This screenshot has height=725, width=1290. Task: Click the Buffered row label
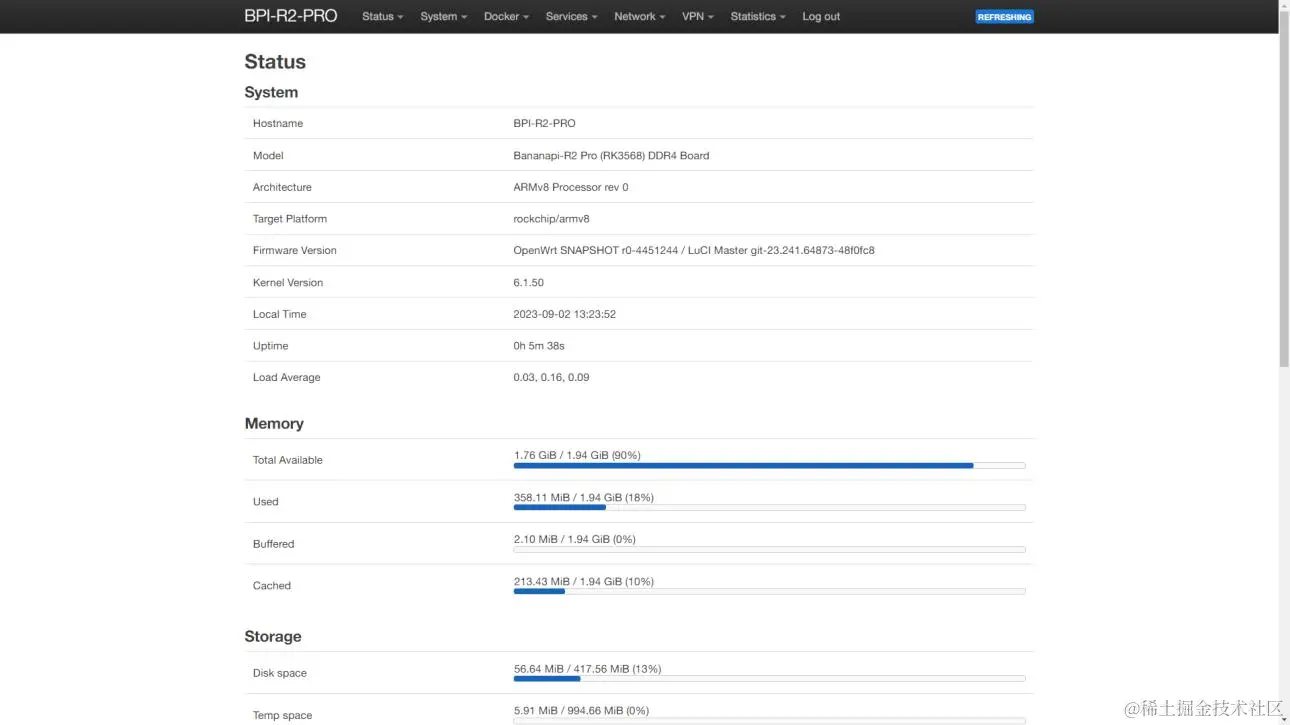[274, 545]
